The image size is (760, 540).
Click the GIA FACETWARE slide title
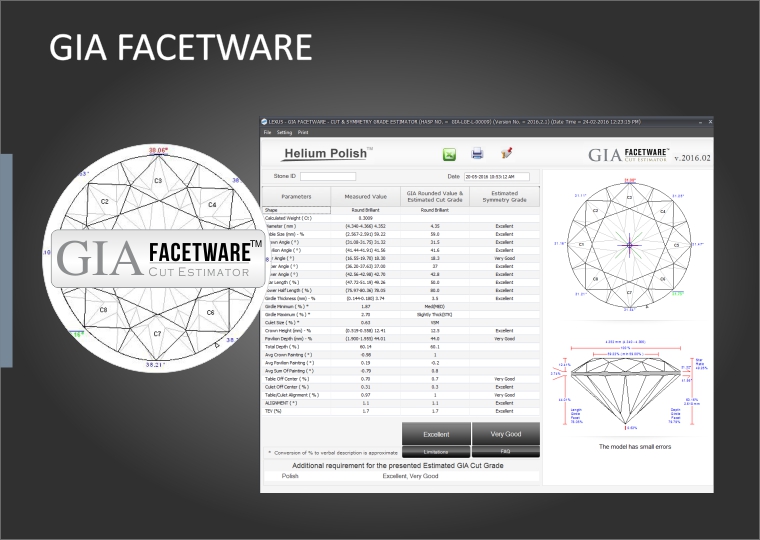(180, 47)
